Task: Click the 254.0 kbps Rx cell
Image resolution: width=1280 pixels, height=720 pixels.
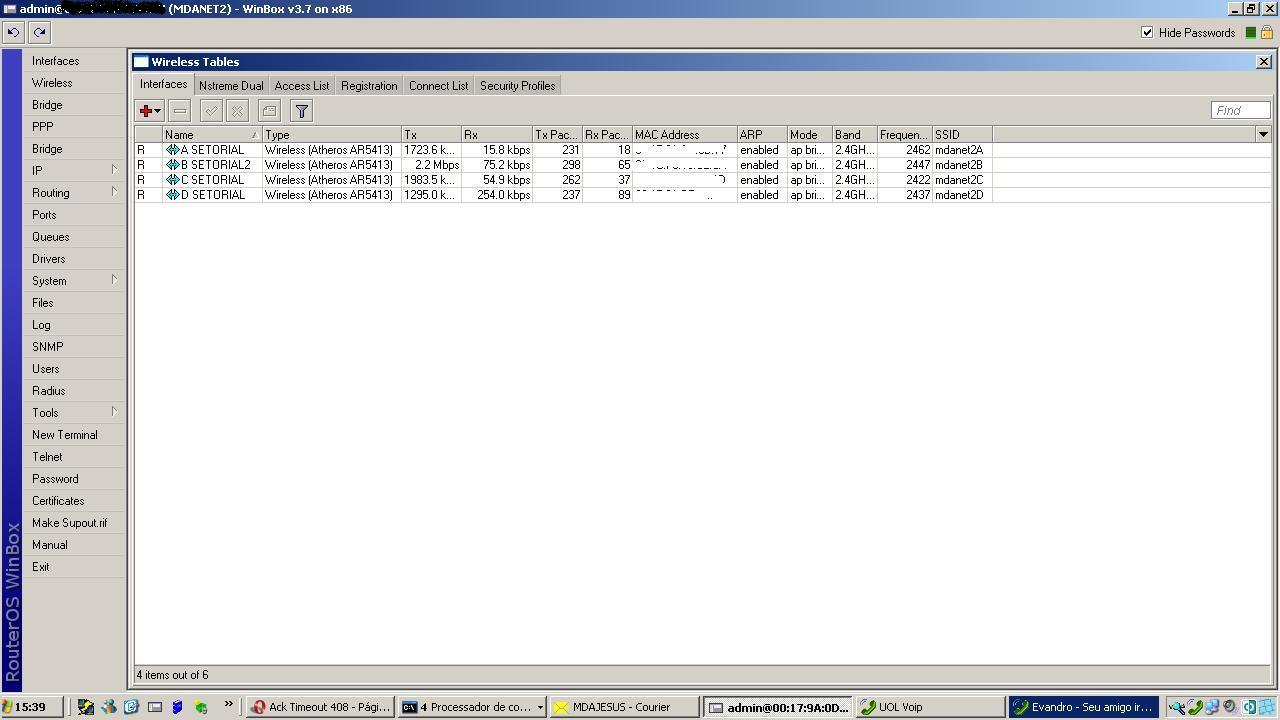Action: (497, 195)
